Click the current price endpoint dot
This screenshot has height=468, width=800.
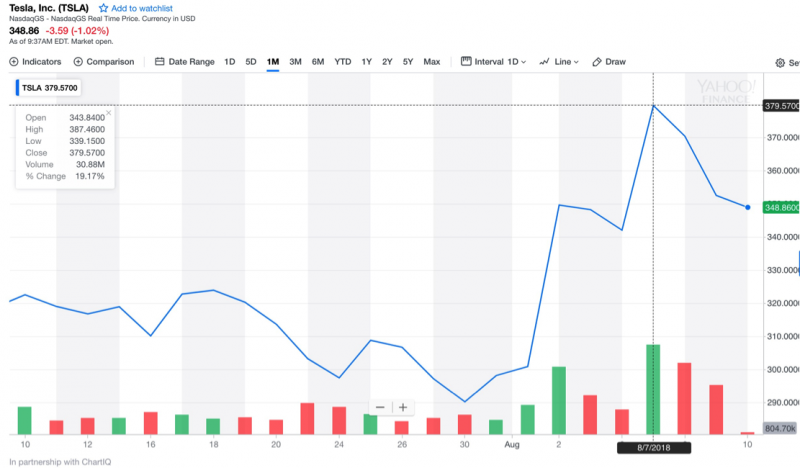tap(747, 207)
